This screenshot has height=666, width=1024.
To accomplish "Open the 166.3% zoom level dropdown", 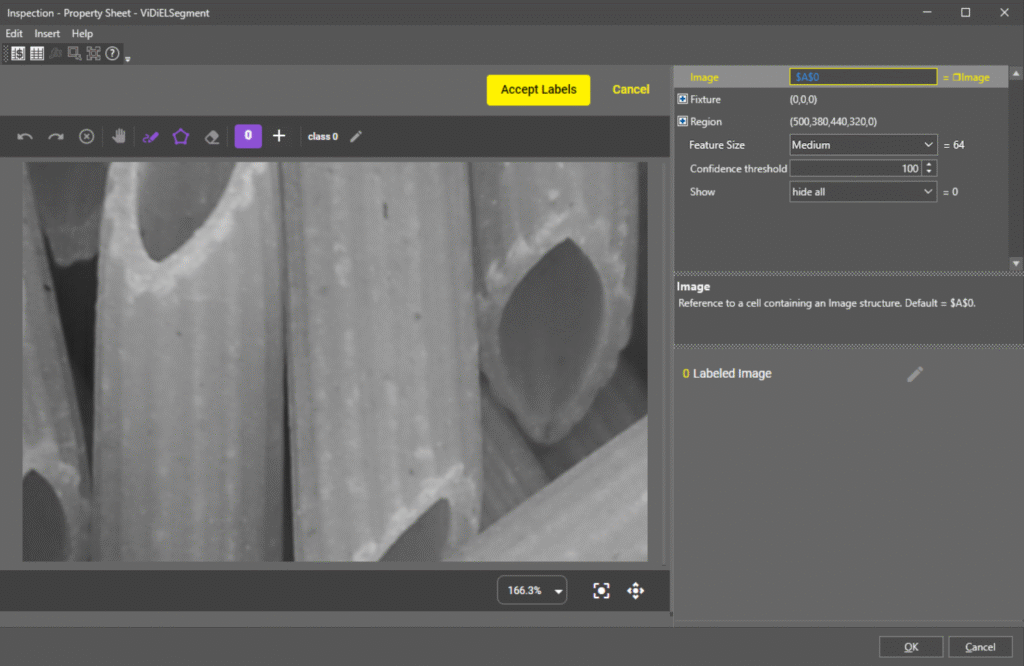I will [532, 591].
